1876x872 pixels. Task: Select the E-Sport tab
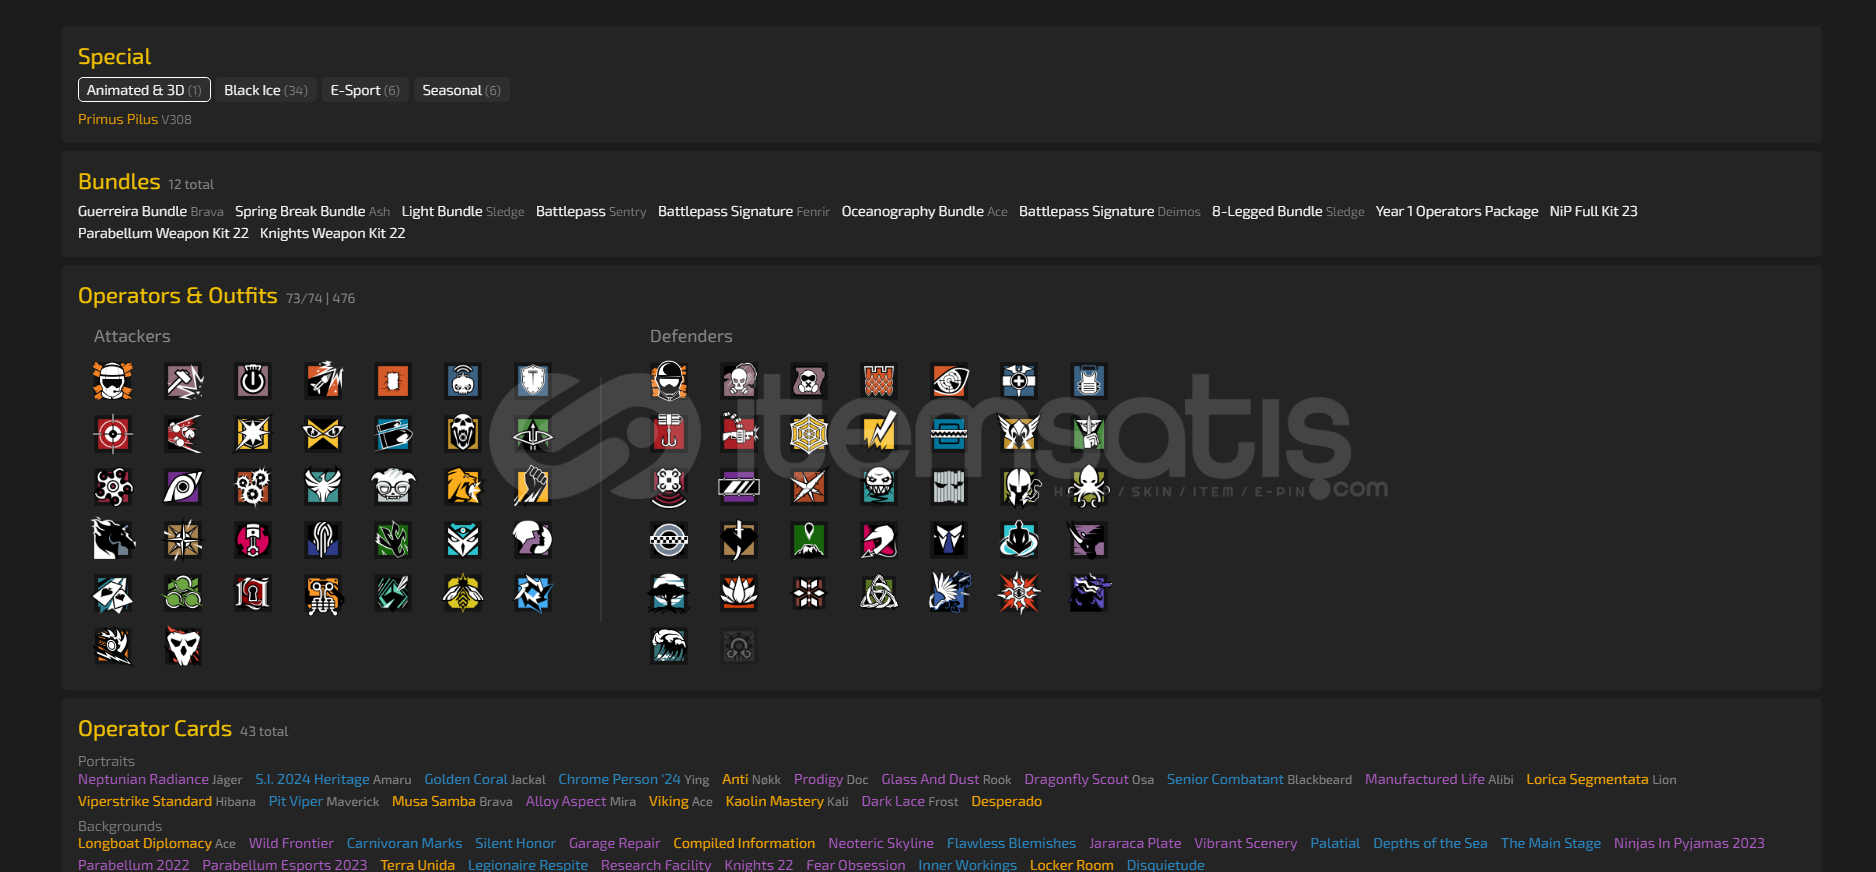point(365,90)
